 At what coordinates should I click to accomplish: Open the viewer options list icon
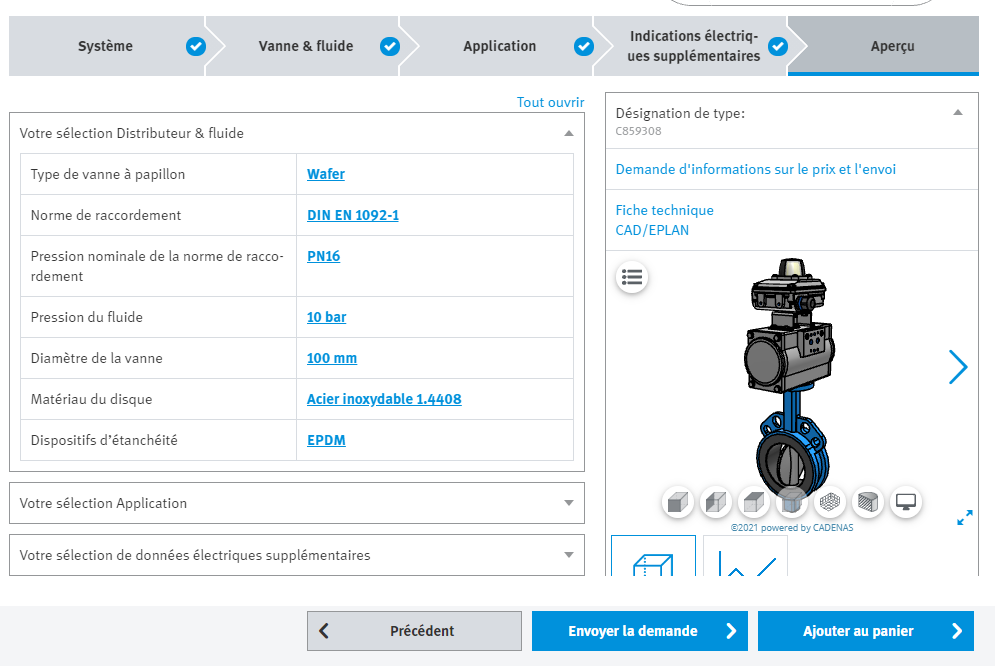[632, 278]
